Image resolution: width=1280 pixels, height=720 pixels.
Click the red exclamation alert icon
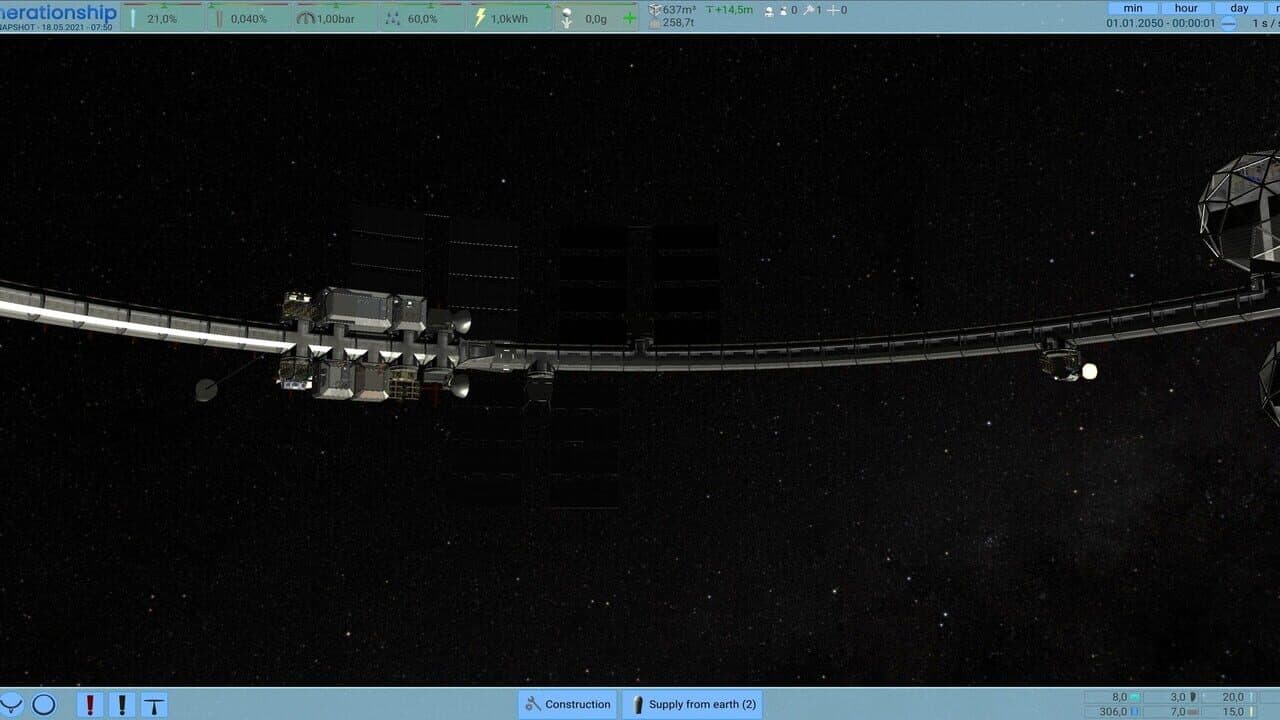click(90, 704)
